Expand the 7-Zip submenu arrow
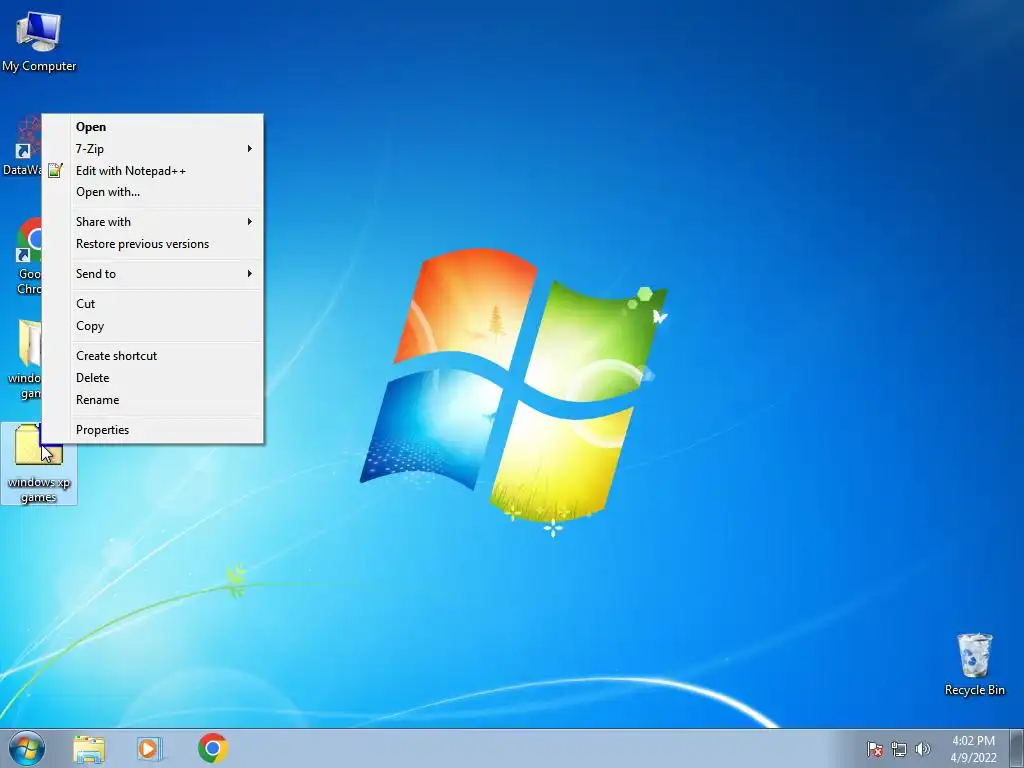Image resolution: width=1024 pixels, height=768 pixels. coord(249,149)
